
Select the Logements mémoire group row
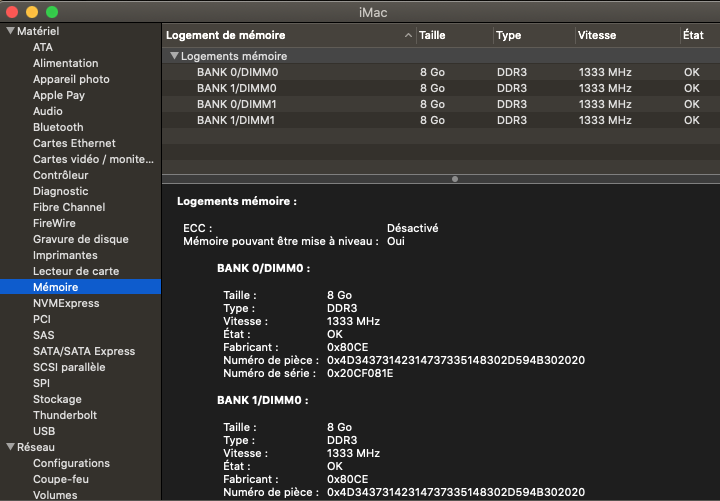[x=441, y=56]
